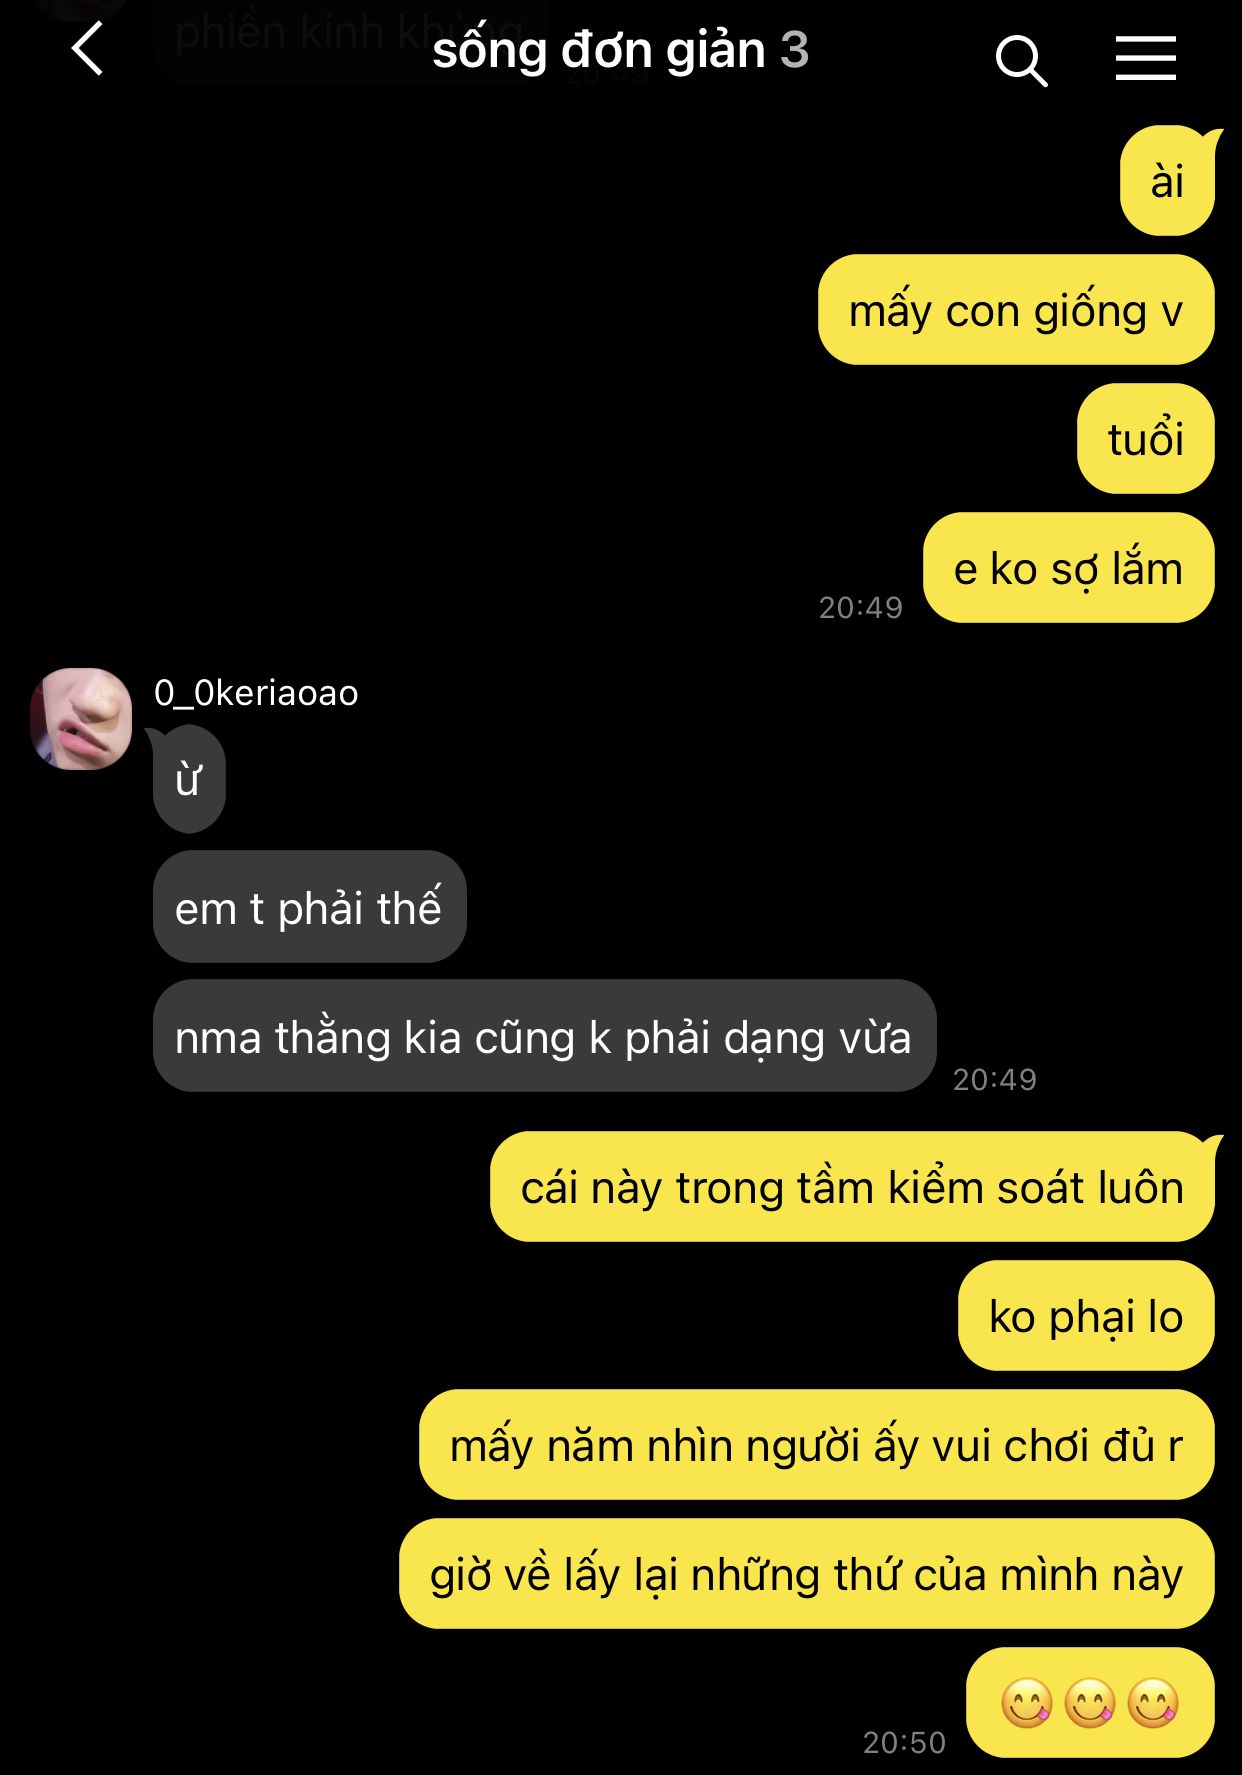The height and width of the screenshot is (1775, 1242).
Task: Select the 'em t phải thế' bubble
Action: [x=310, y=907]
